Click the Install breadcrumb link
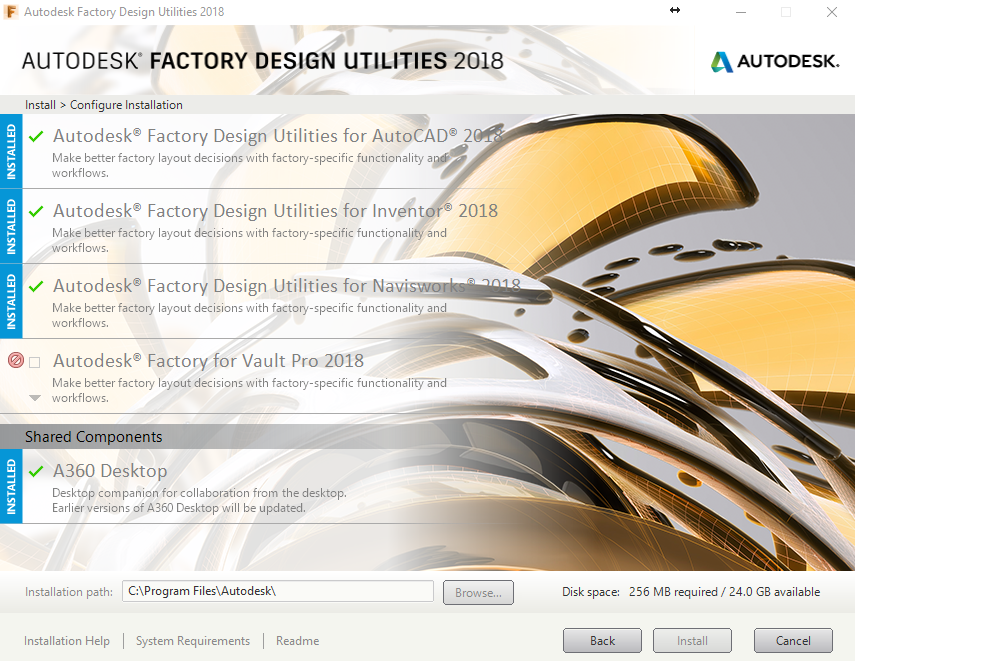1008x661 pixels. coord(40,105)
